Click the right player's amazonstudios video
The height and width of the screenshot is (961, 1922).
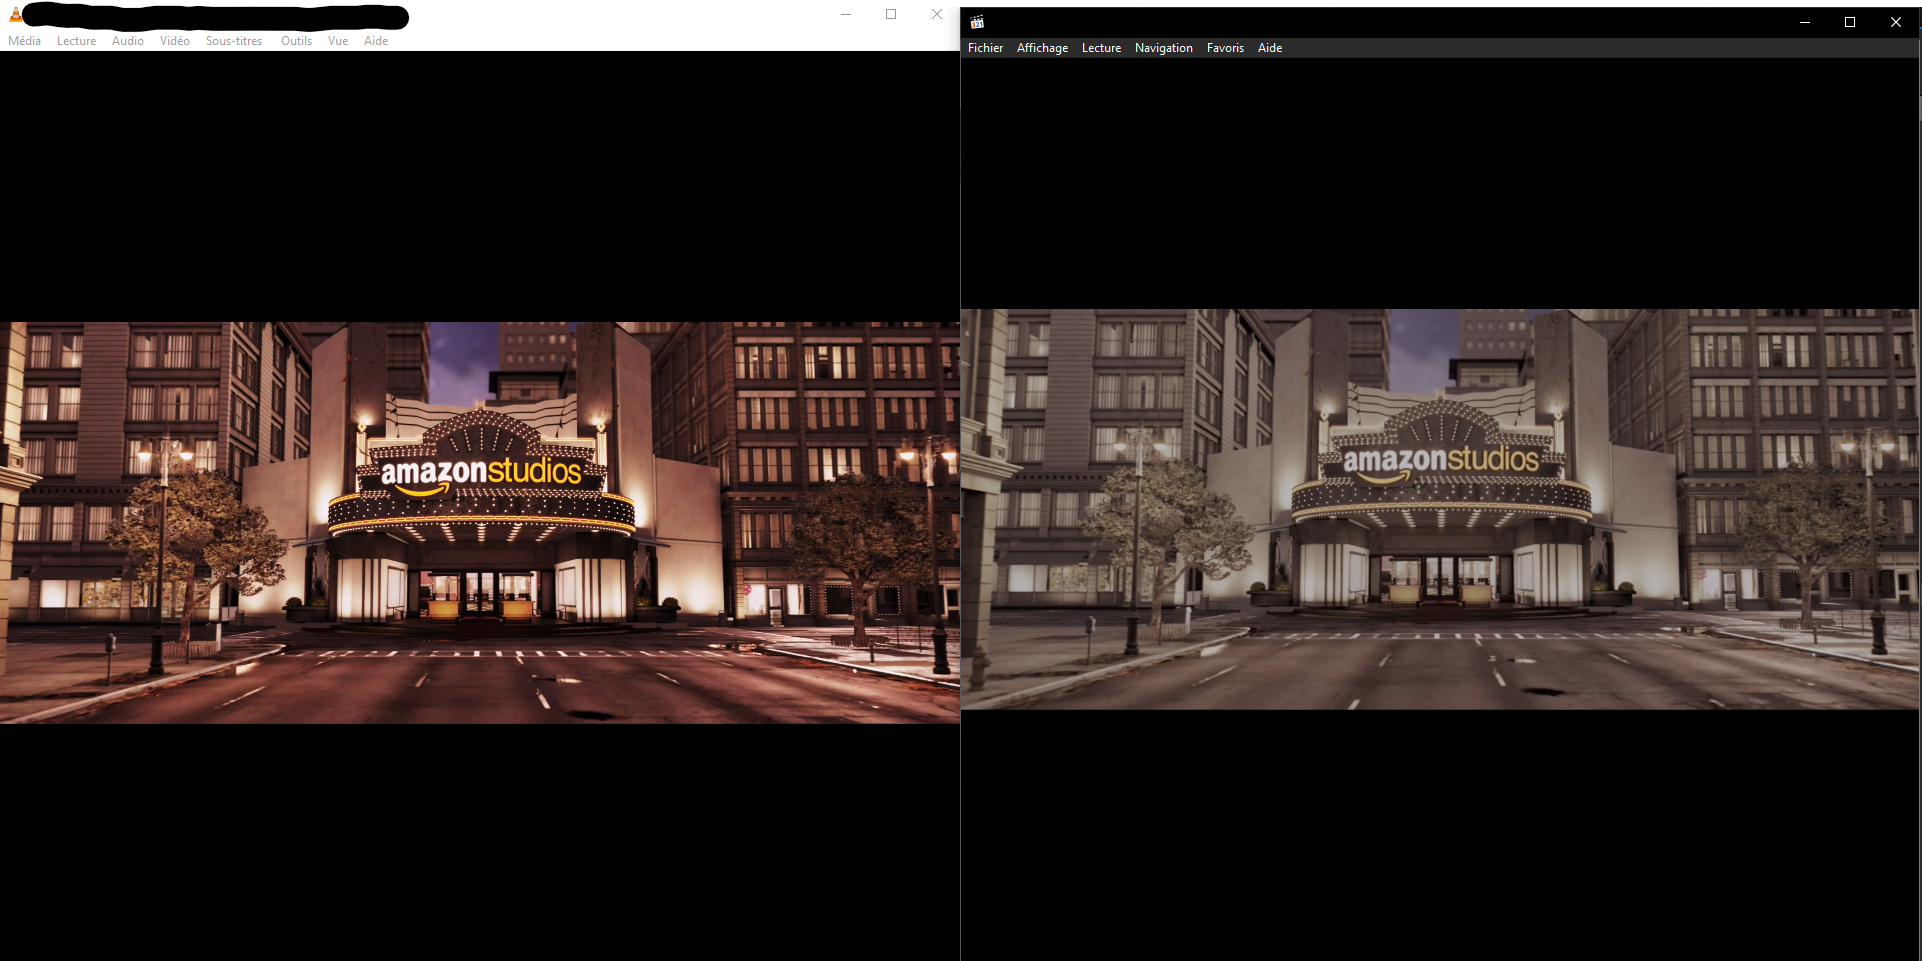[1440, 509]
